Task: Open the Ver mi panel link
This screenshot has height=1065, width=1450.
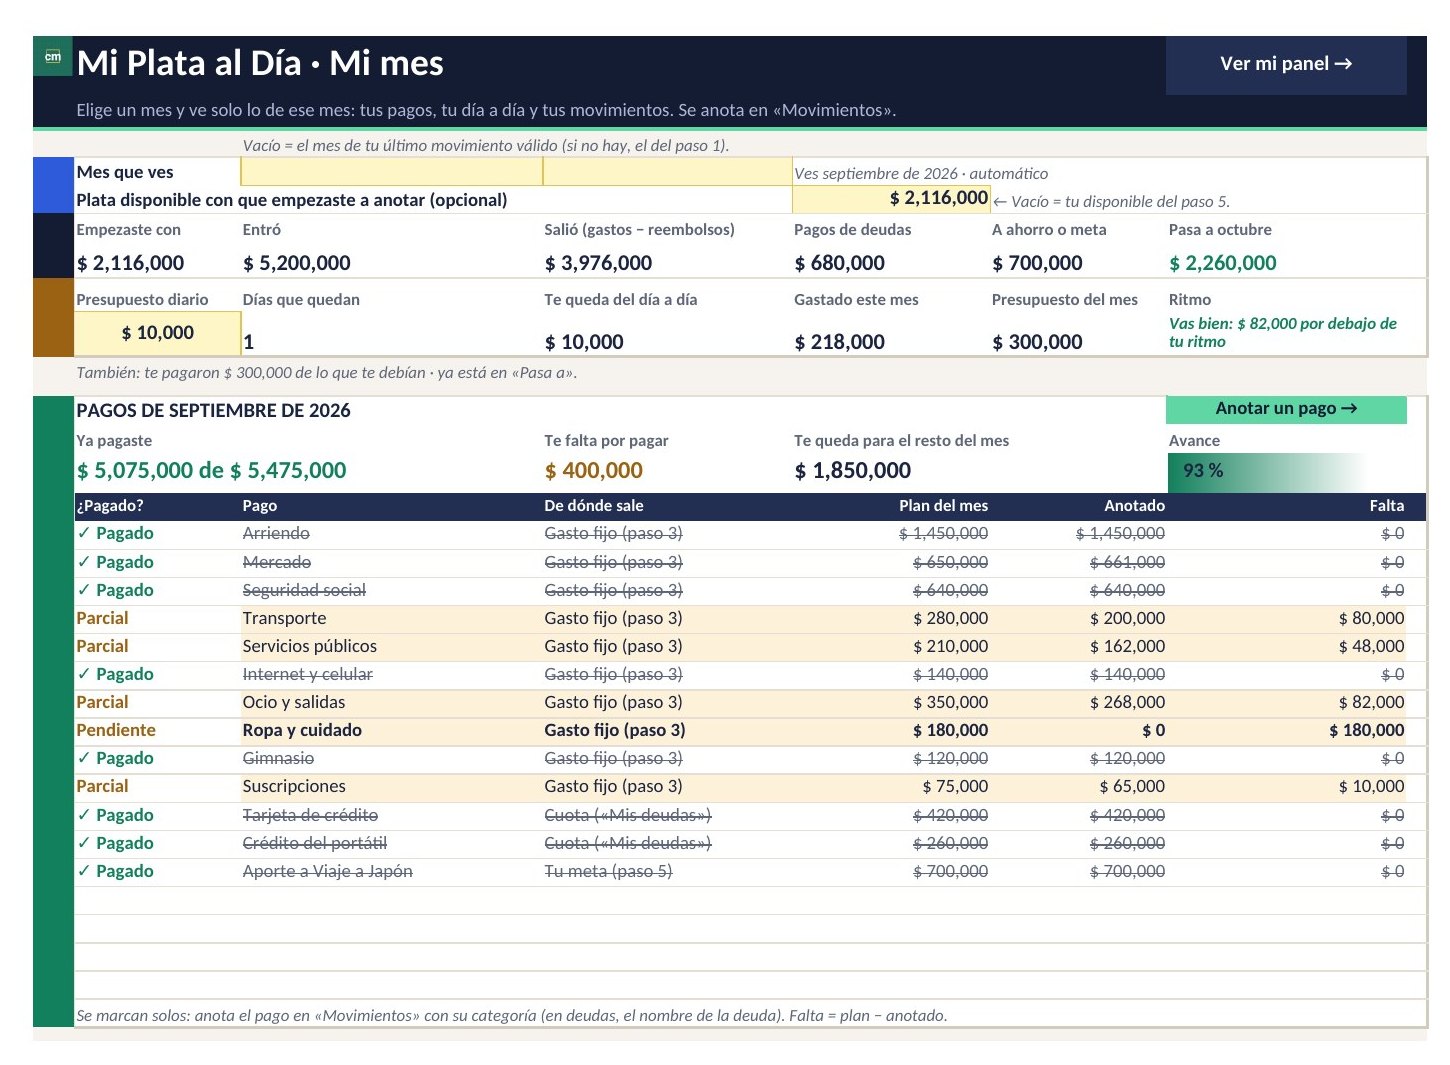Action: click(1286, 64)
